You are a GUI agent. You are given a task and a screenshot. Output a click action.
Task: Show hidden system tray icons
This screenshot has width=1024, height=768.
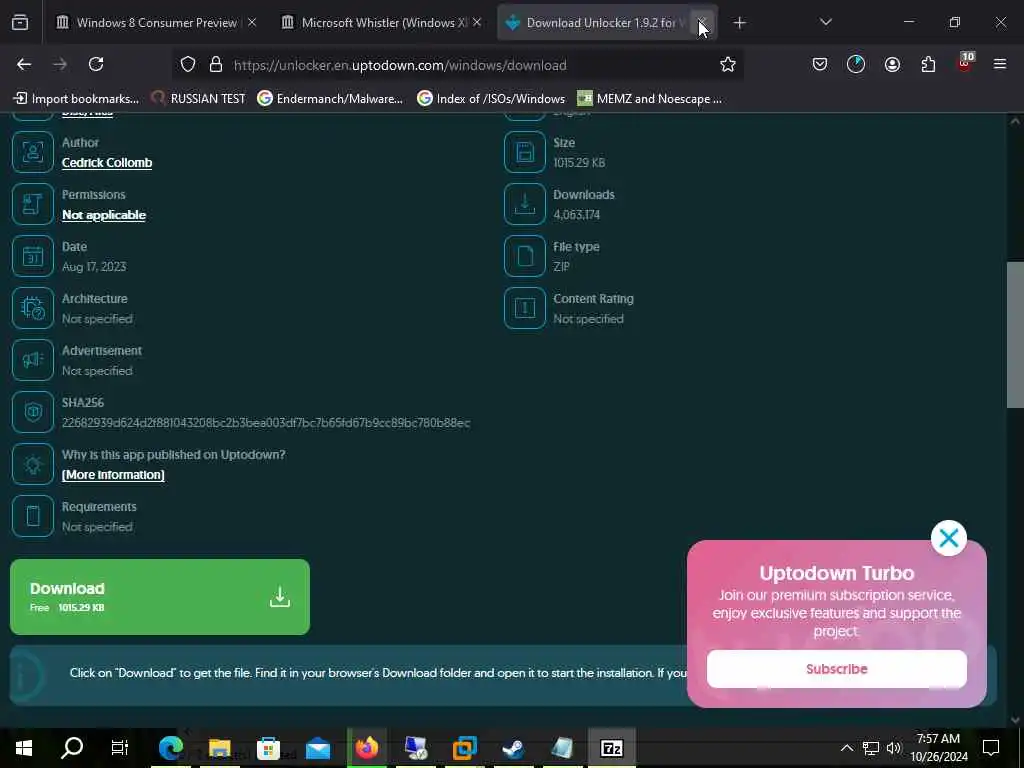pos(846,748)
